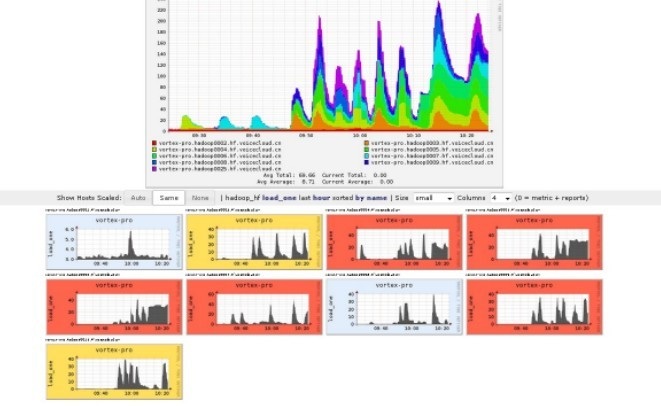Screen dimensions: 661x406
Task: Click the hadoop0007 legend host name
Action: click(x=432, y=156)
